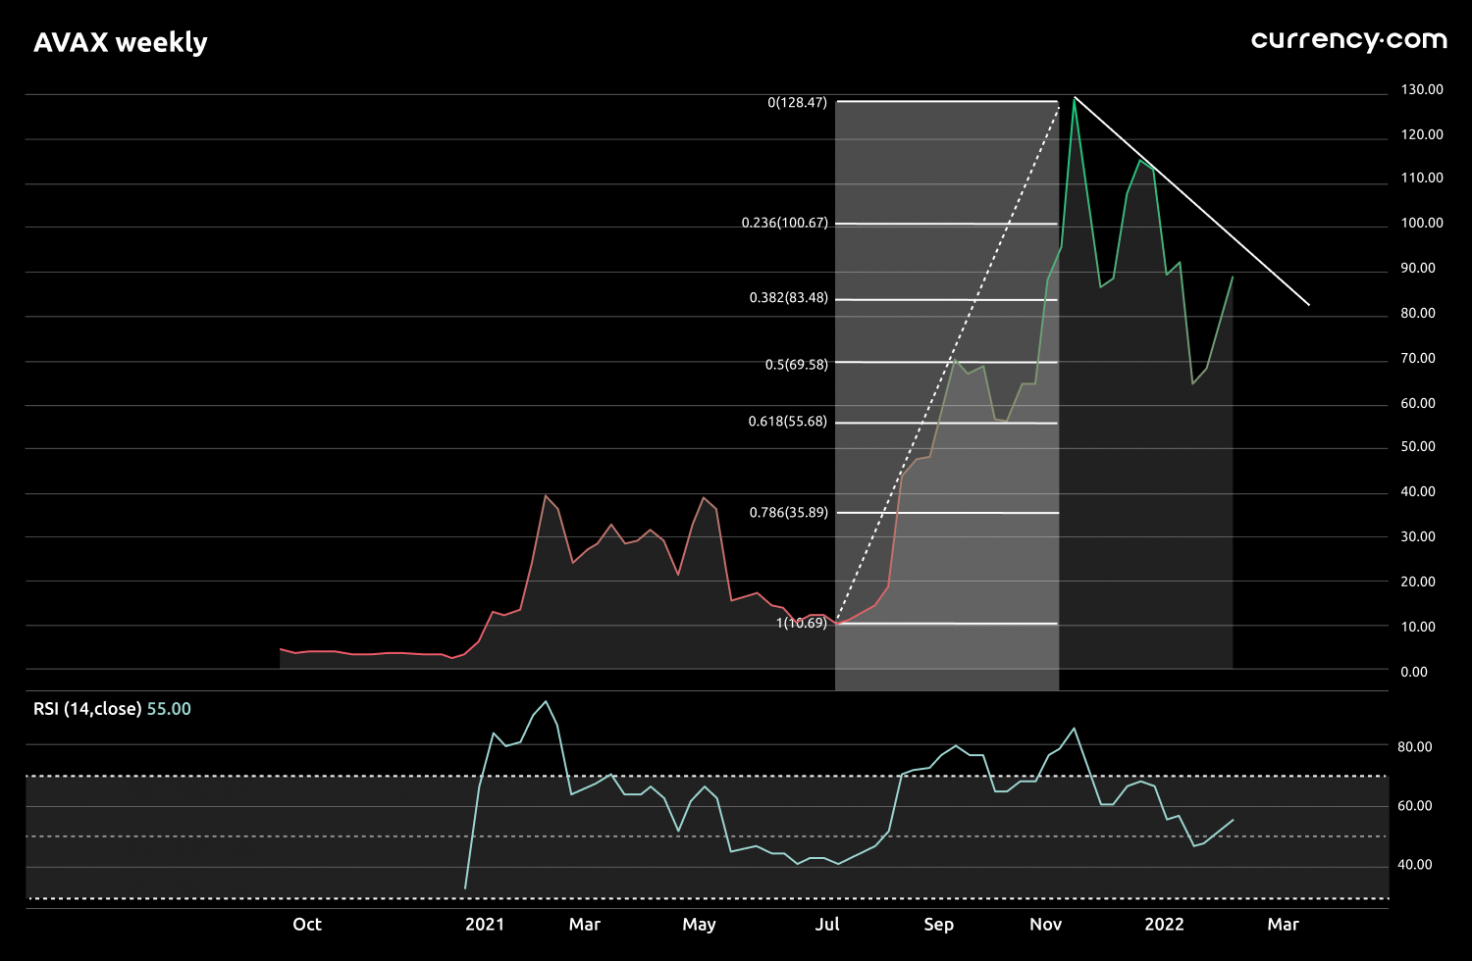1472x961 pixels.
Task: Click the 10.00 price axis label
Action: click(1418, 626)
